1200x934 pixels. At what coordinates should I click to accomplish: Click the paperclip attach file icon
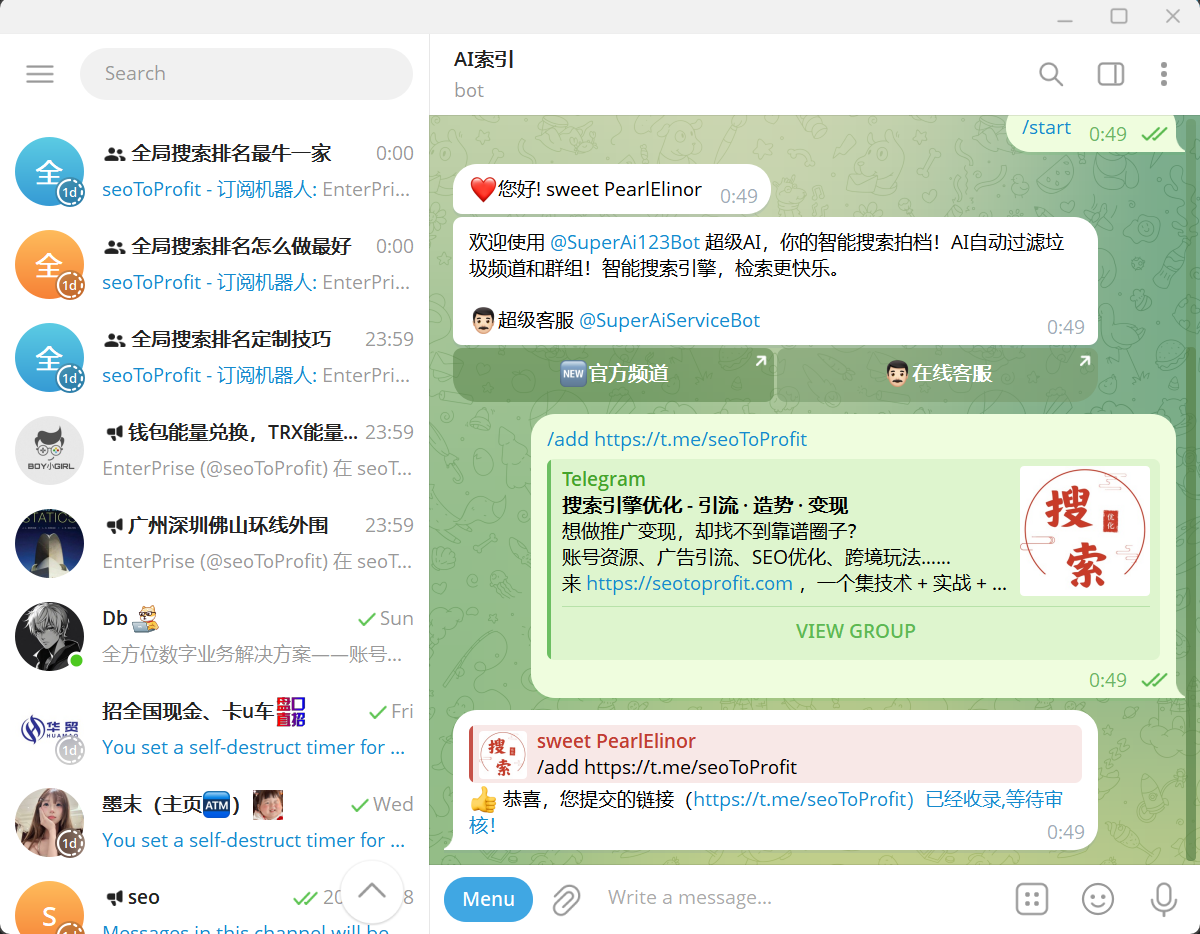point(566,899)
